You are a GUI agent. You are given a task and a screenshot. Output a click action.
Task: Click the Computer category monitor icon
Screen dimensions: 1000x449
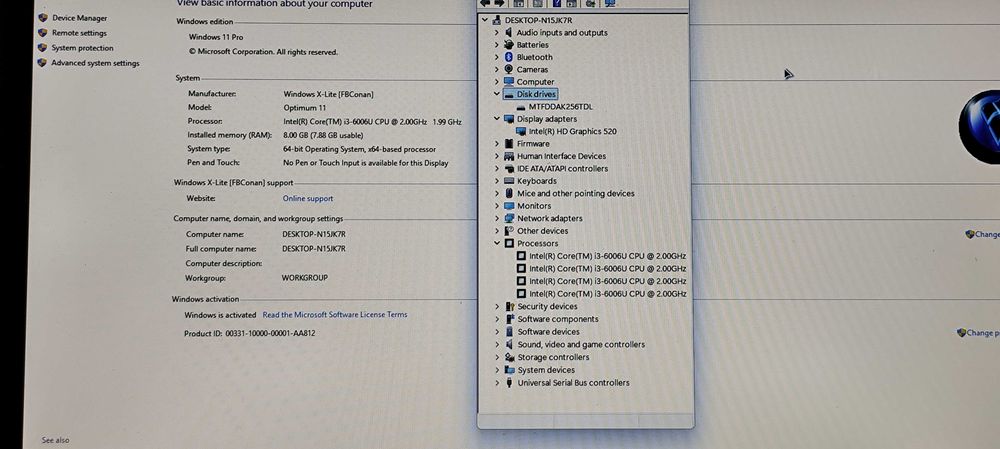pyautogui.click(x=508, y=82)
